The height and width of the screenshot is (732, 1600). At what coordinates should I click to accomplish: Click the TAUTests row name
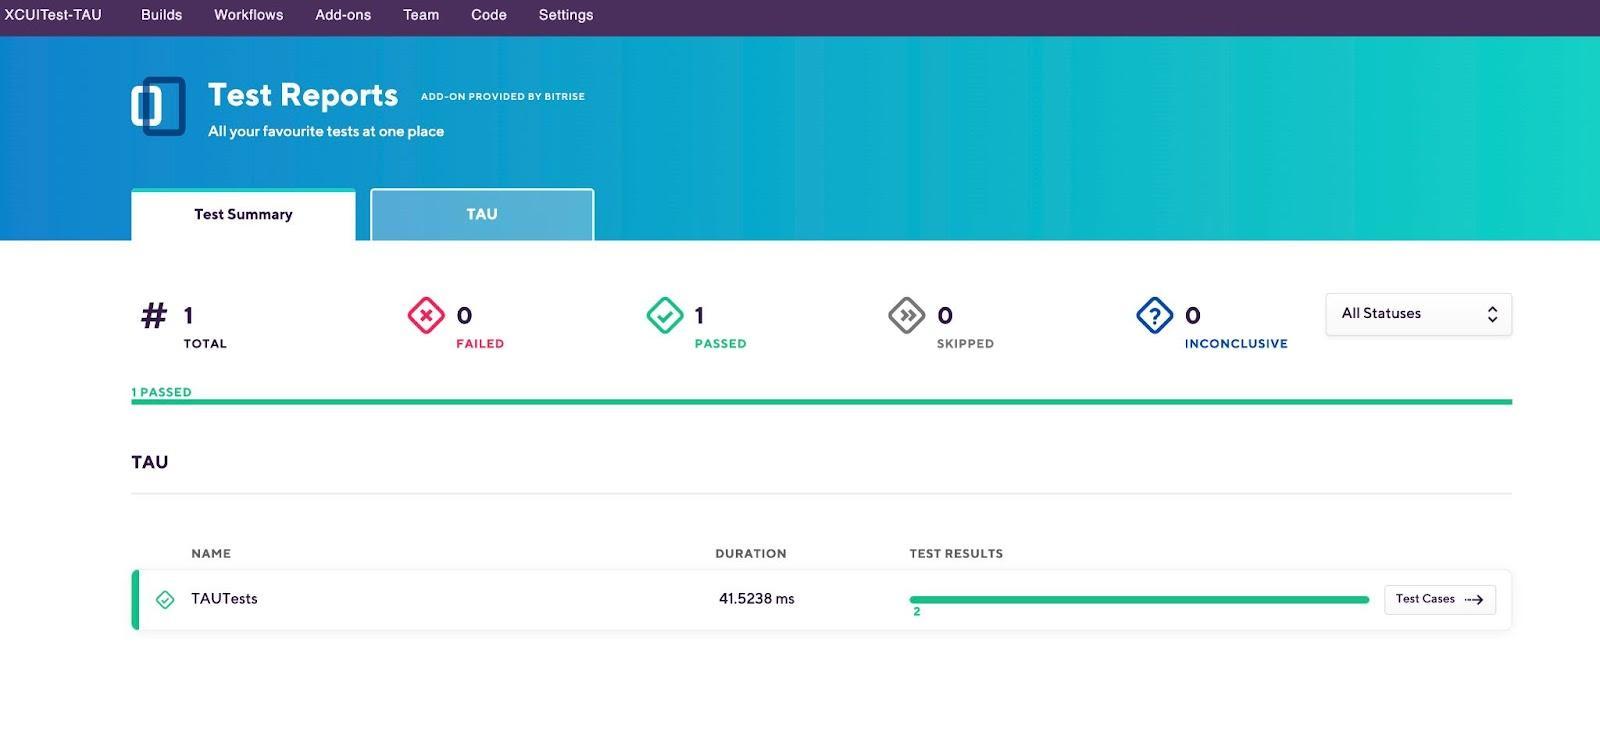pos(224,599)
